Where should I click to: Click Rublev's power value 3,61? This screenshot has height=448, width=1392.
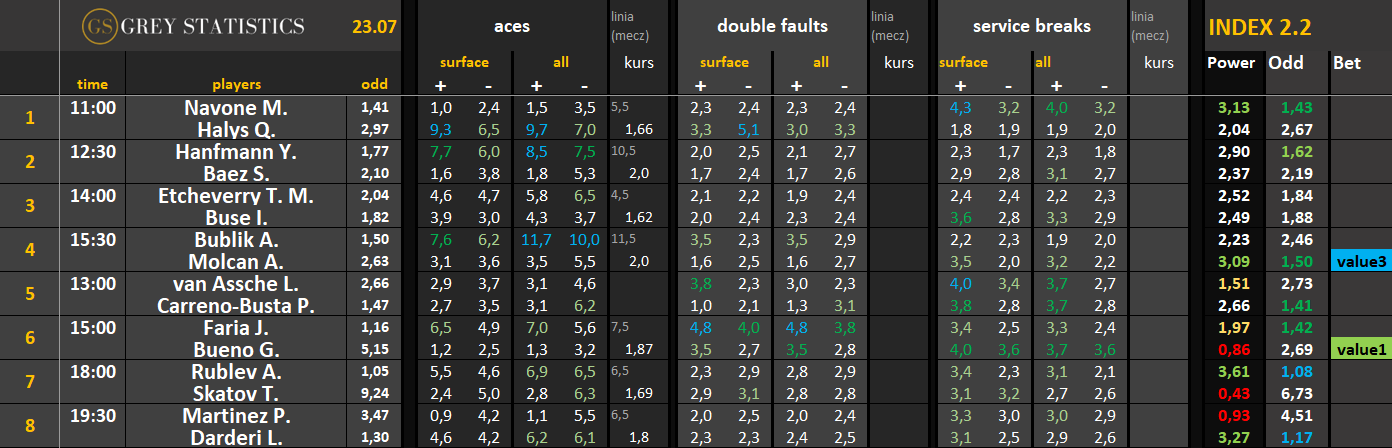(x=1235, y=371)
